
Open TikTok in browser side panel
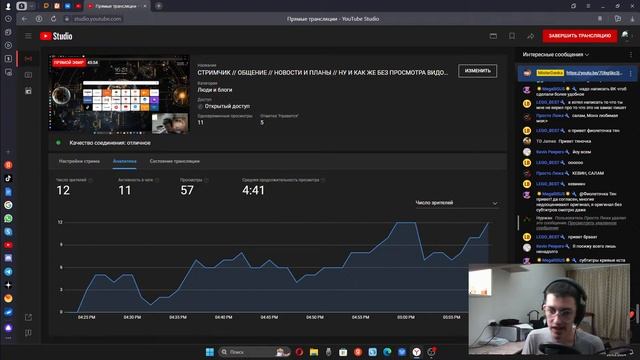coord(8,178)
